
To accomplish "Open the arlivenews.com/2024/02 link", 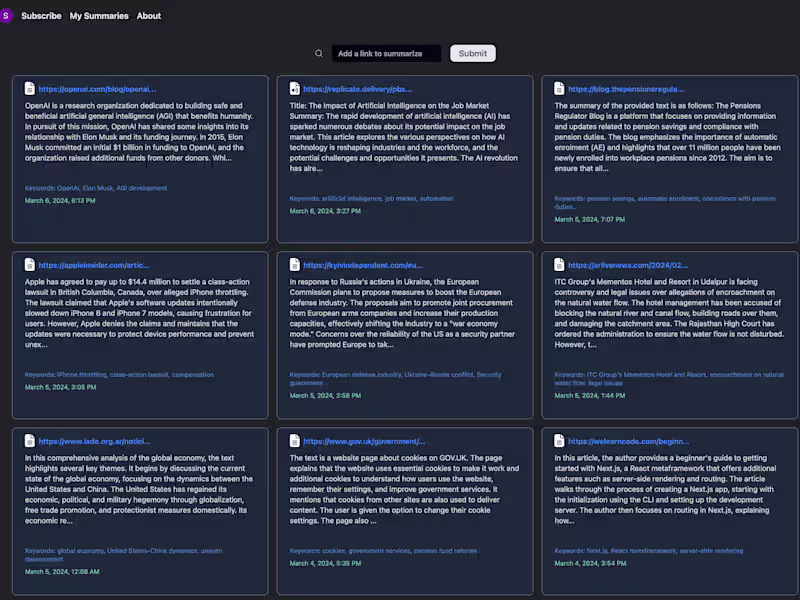I will click(x=628, y=265).
